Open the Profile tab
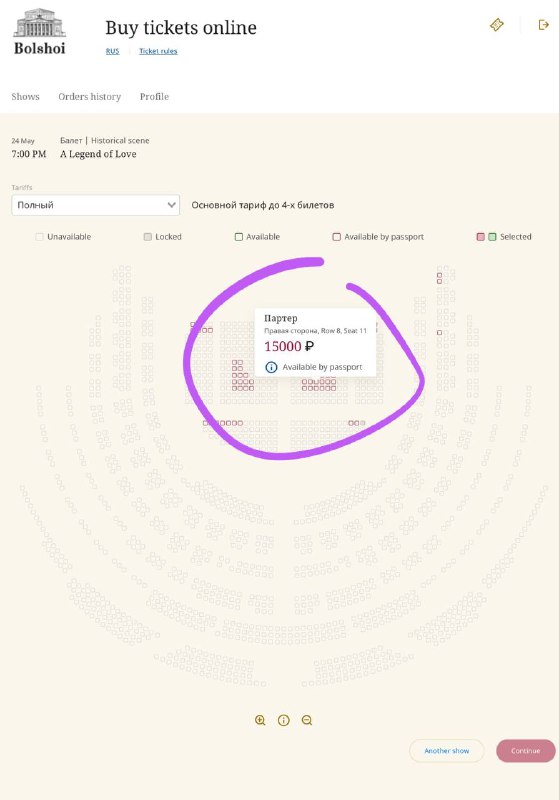Screen dimensions: 559x800 coord(155,96)
